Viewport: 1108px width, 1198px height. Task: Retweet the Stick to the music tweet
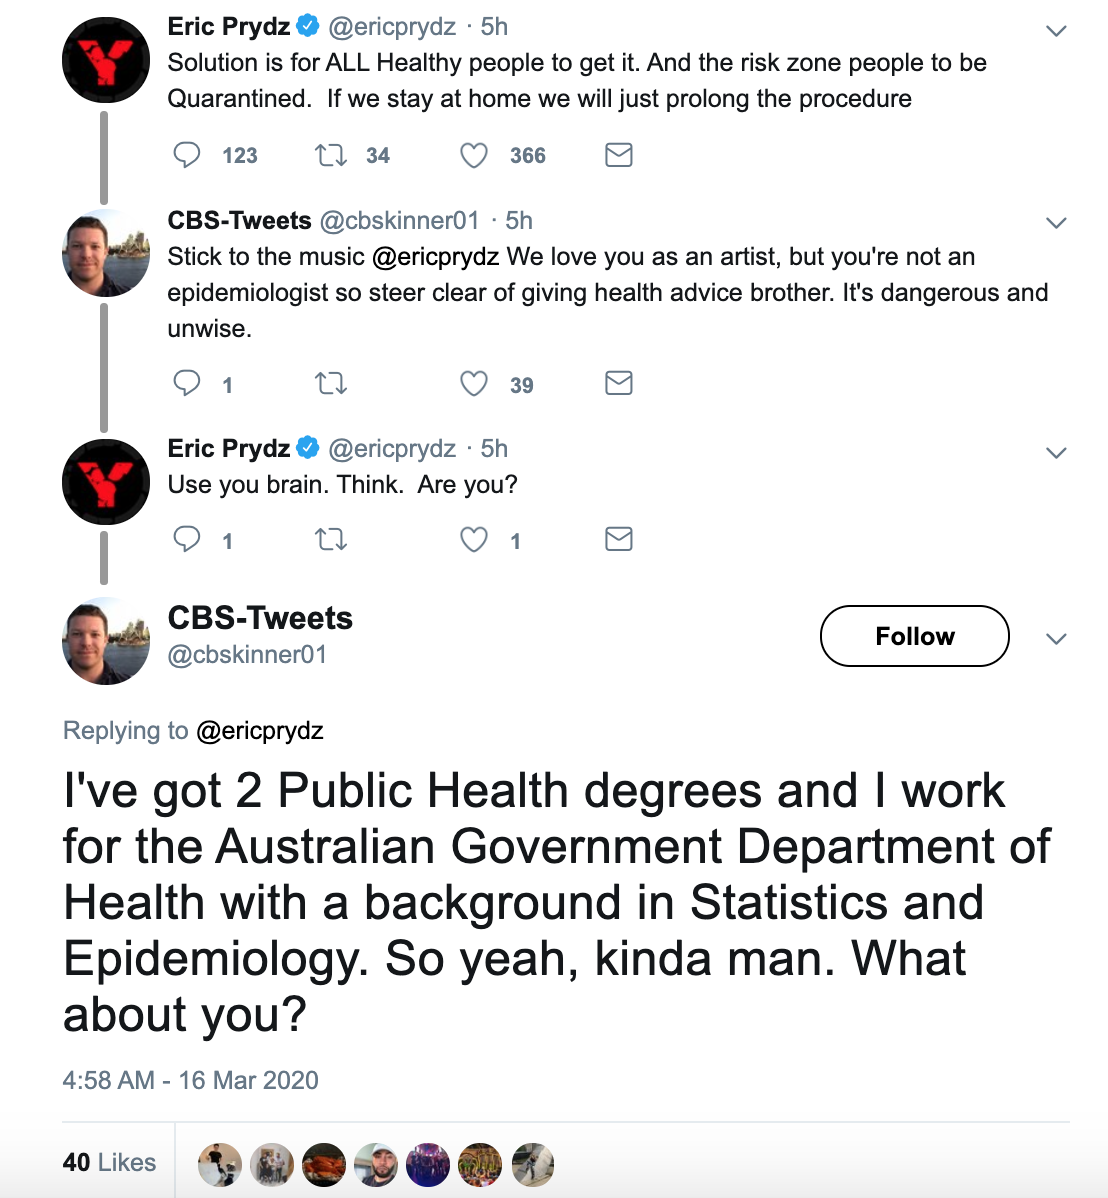[x=331, y=384]
